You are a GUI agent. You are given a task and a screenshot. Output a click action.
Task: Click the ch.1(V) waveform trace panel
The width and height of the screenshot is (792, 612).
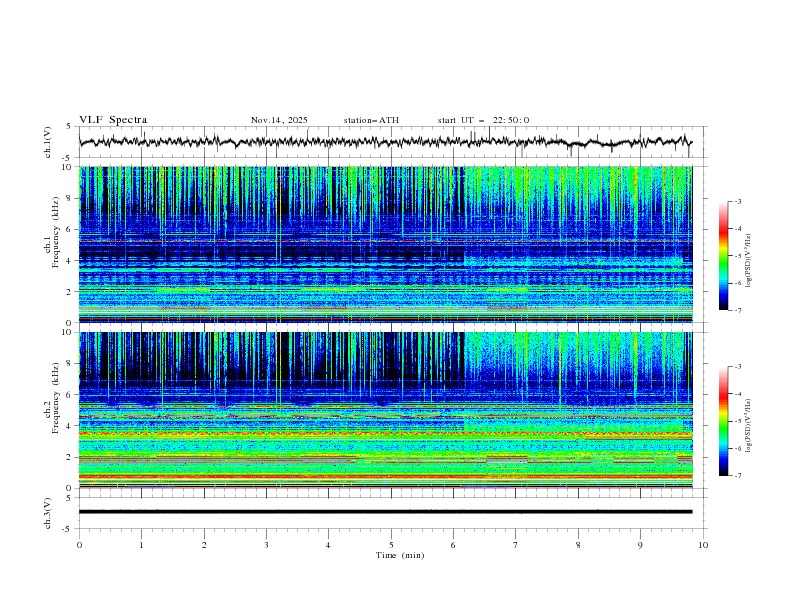tap(390, 142)
